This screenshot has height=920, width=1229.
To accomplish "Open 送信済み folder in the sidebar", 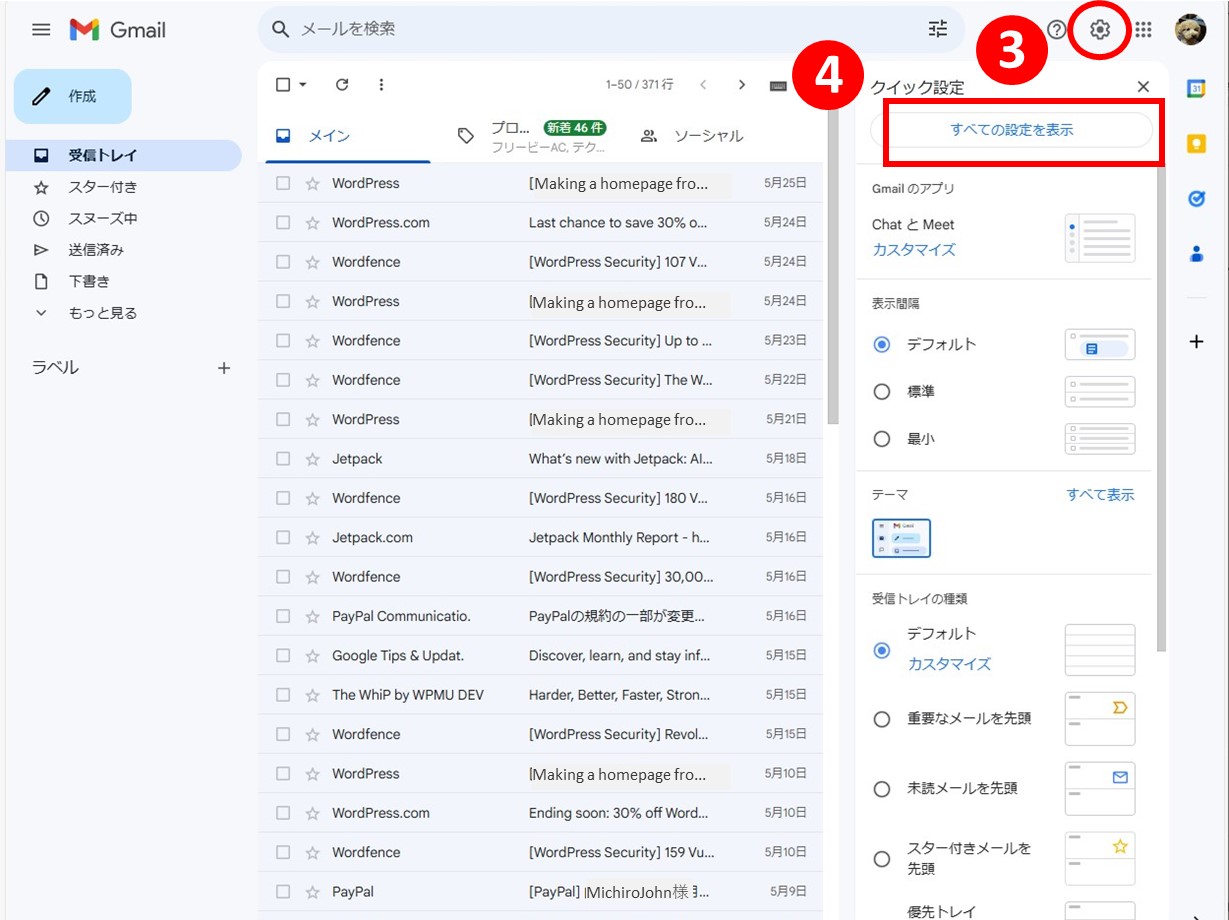I will click(x=96, y=250).
